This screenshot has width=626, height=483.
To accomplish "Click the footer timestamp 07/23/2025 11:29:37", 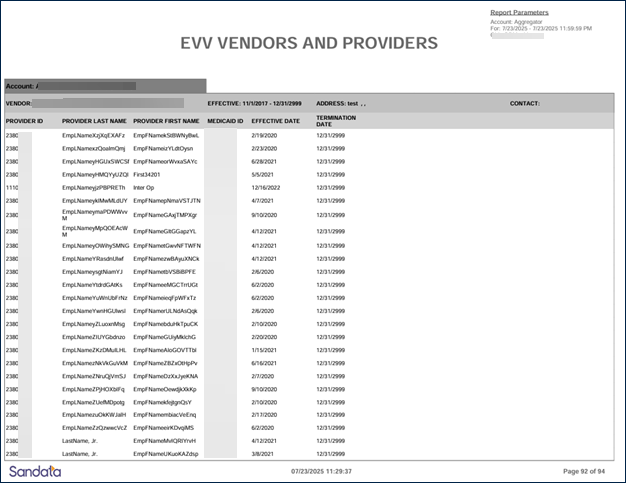I will [x=321, y=470].
